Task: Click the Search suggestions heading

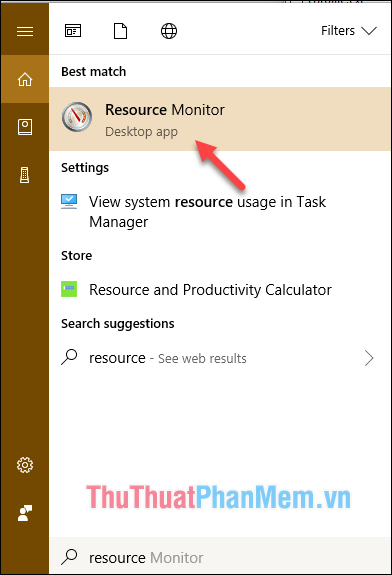Action: (117, 324)
